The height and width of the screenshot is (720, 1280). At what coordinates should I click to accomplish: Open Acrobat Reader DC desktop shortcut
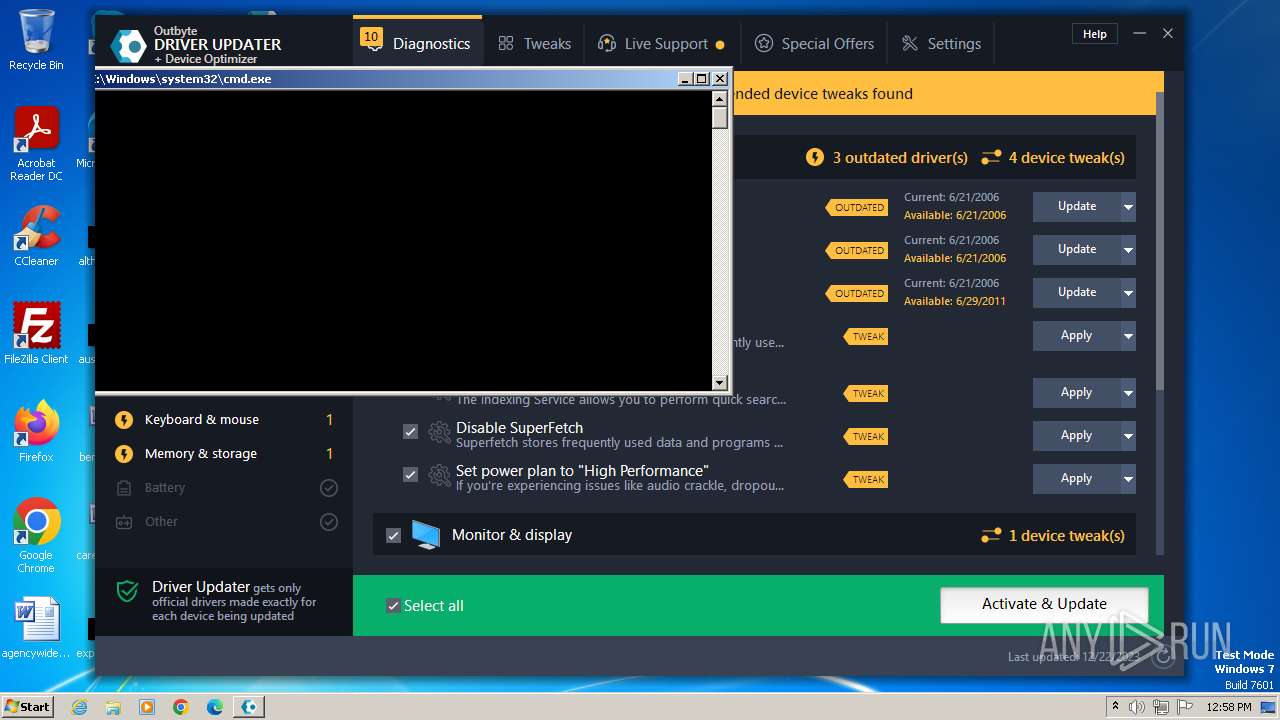tap(36, 144)
